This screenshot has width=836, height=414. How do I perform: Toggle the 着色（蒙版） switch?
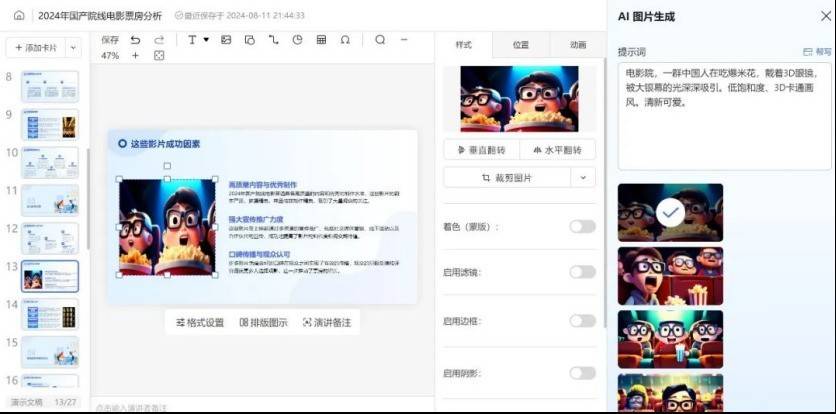(582, 227)
